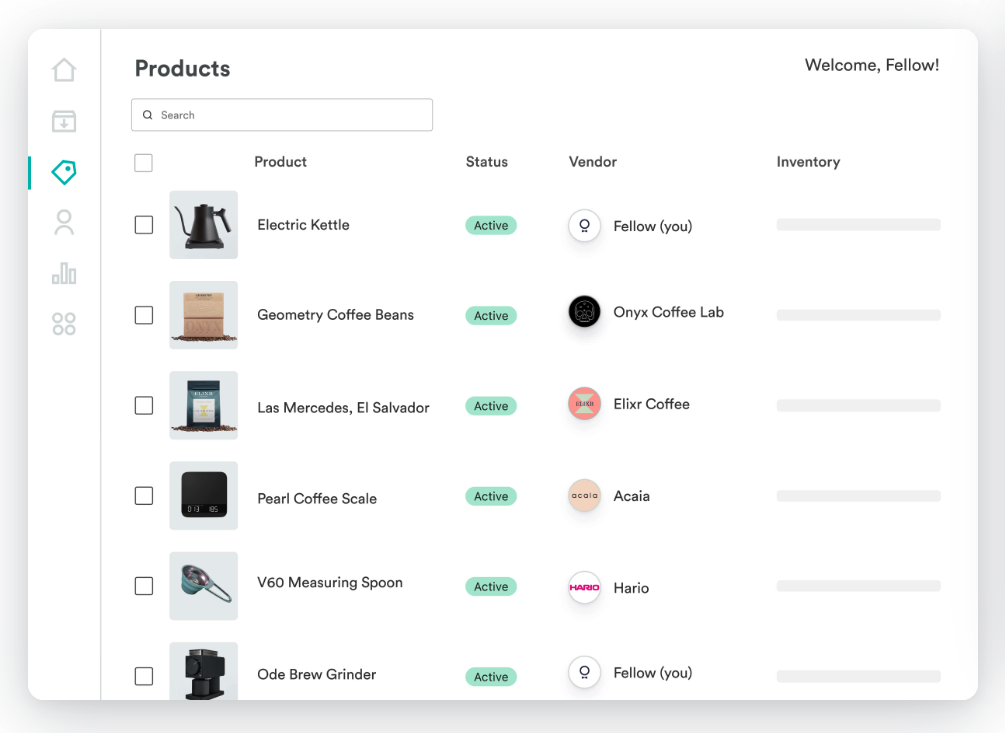Open the V60 Measuring Spoon product name
The height and width of the screenshot is (733, 1005).
point(329,583)
